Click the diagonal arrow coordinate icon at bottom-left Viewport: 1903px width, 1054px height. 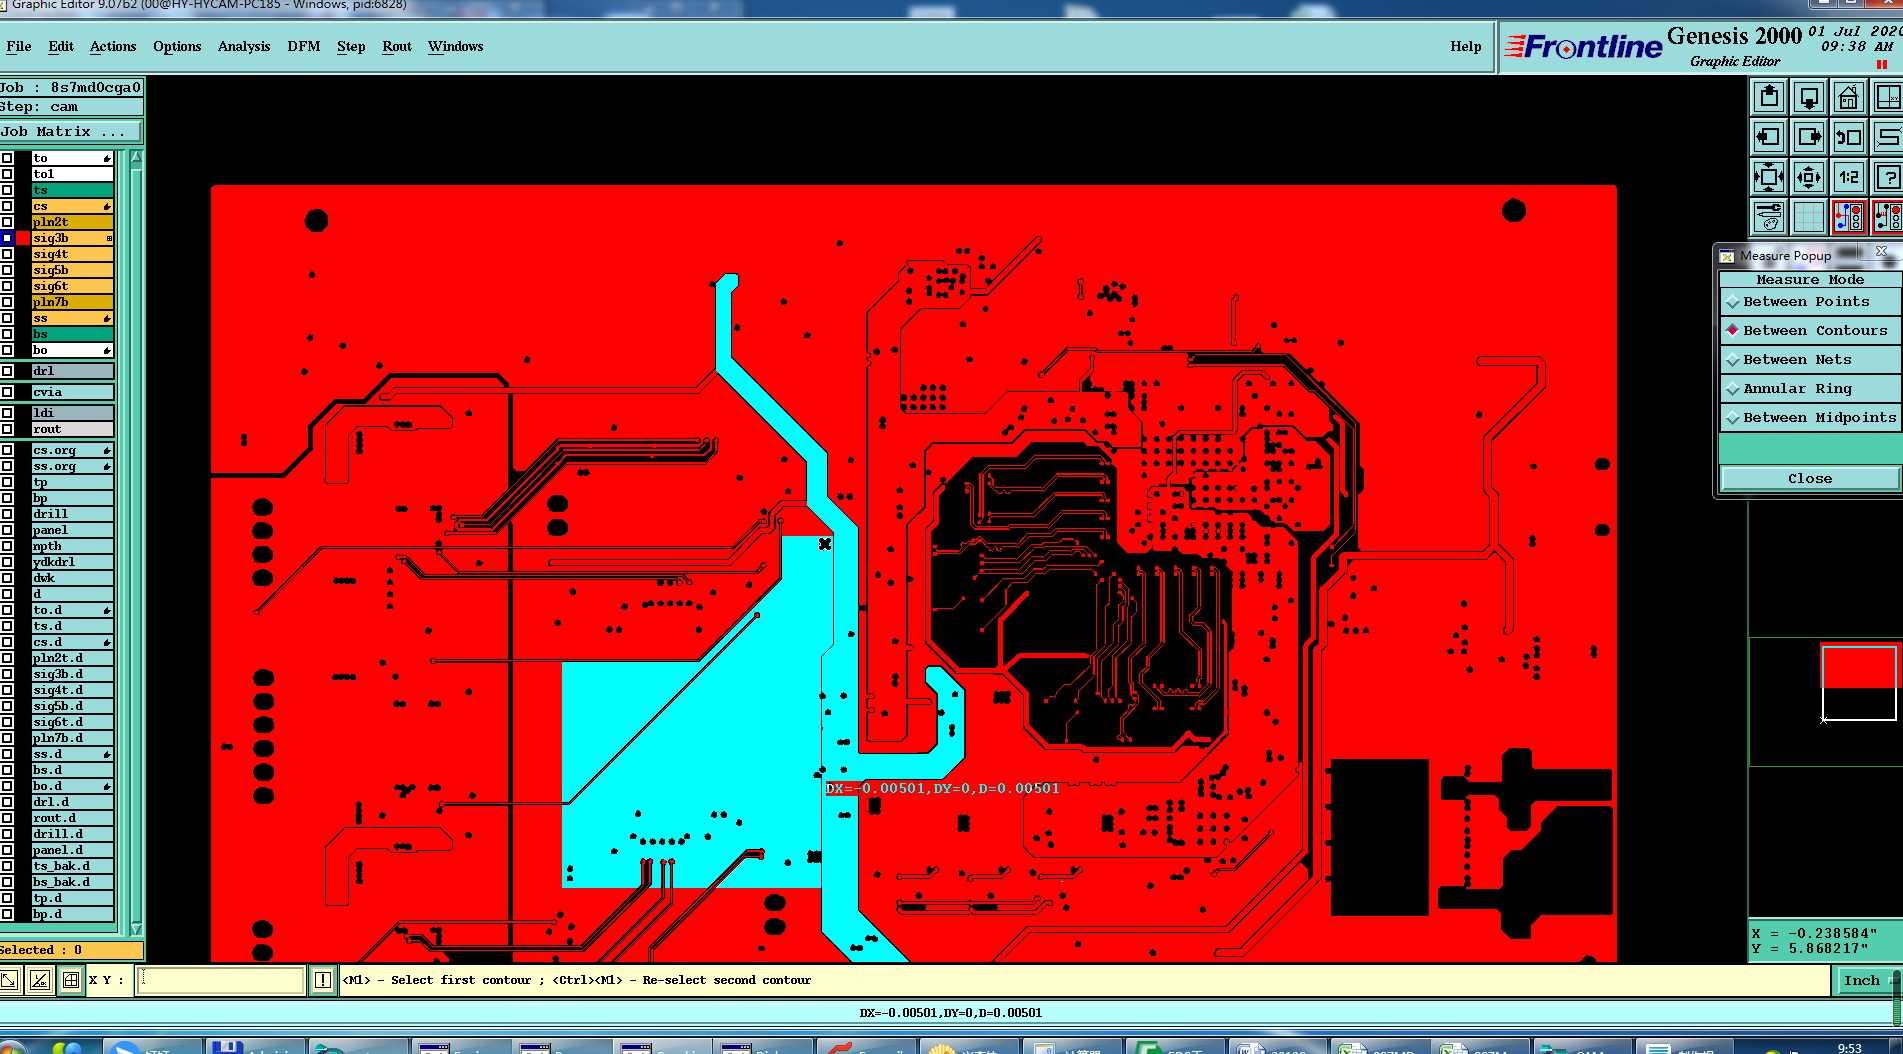(9, 980)
